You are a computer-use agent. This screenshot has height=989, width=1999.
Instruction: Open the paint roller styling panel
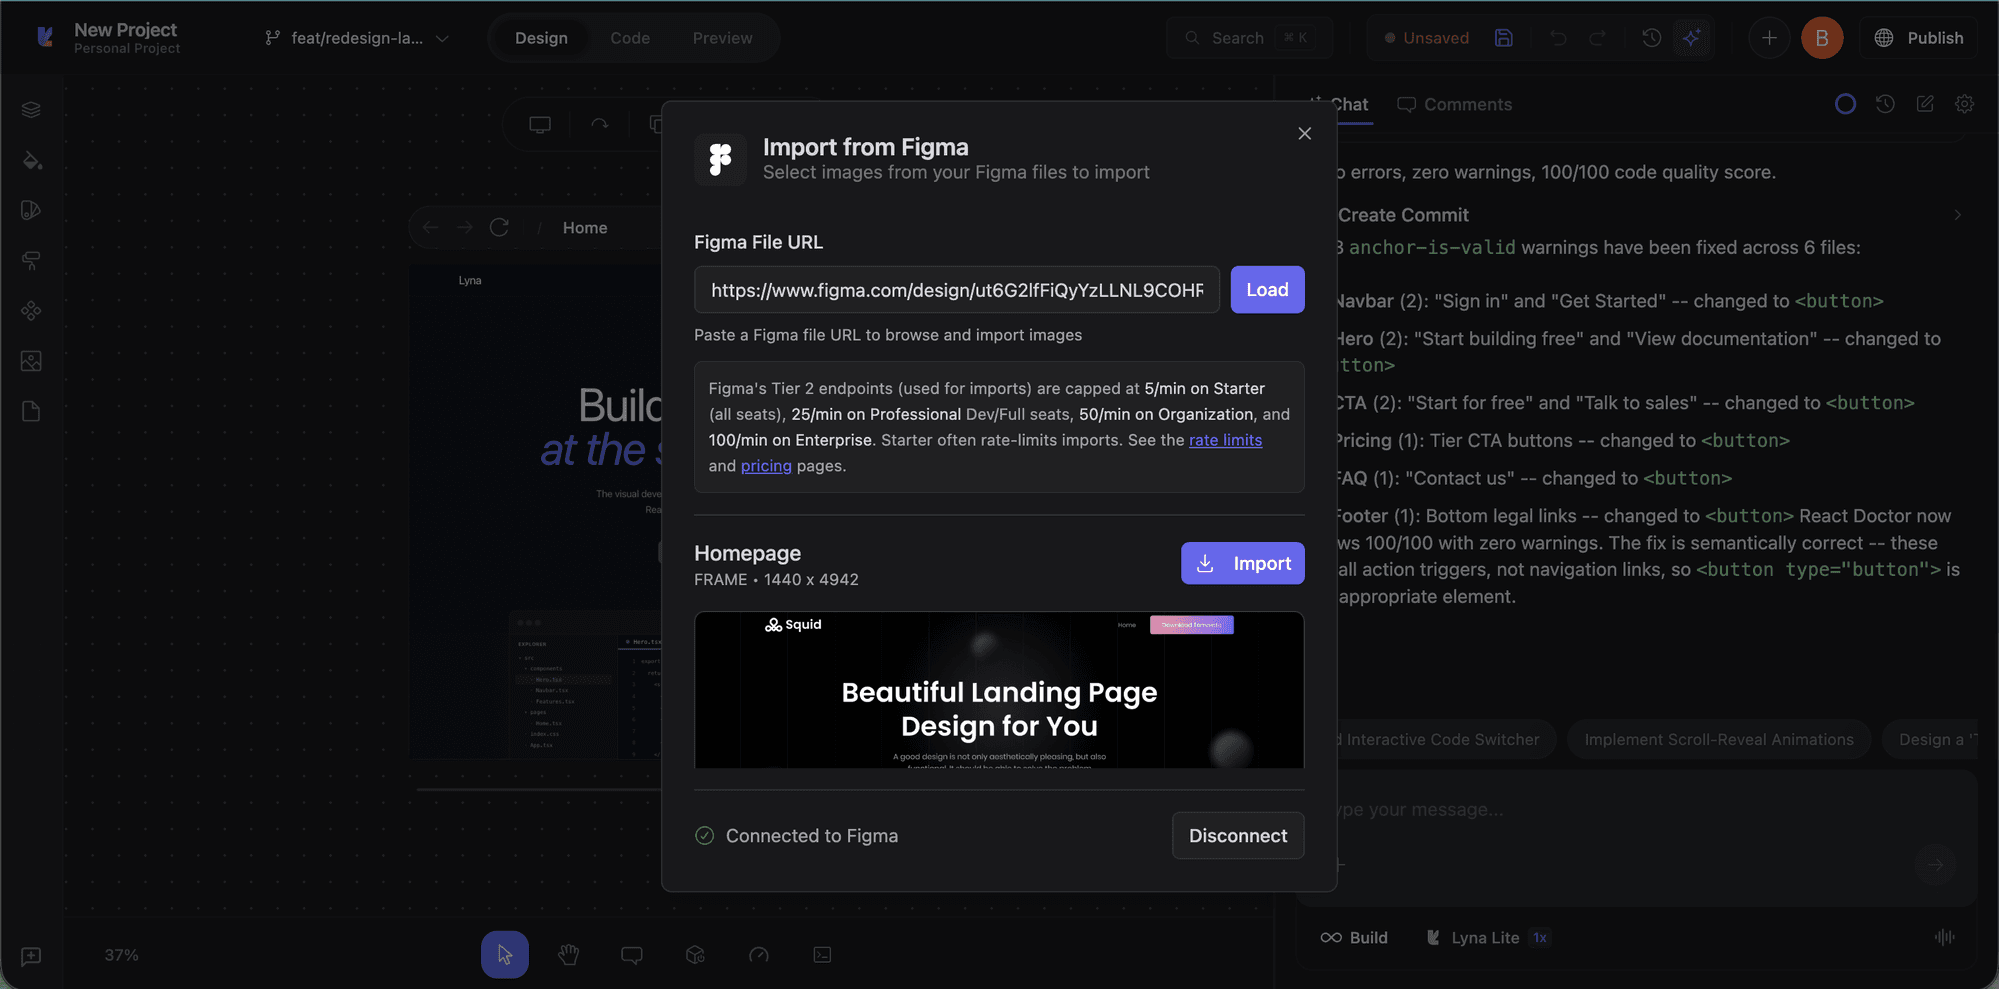31,260
